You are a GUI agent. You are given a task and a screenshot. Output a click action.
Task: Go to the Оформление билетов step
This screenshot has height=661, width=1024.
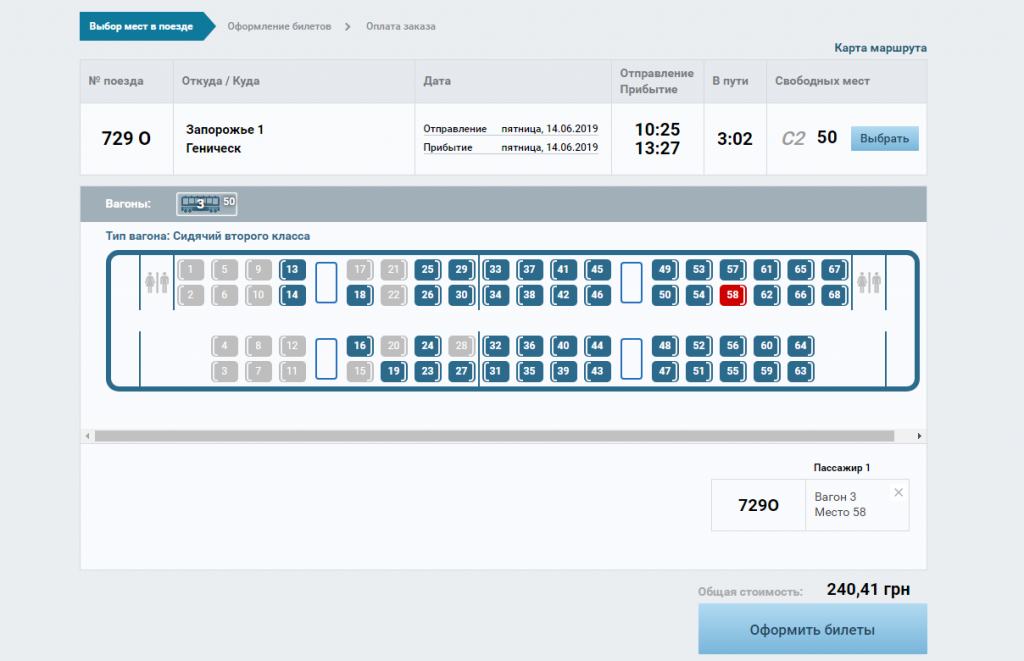point(279,26)
